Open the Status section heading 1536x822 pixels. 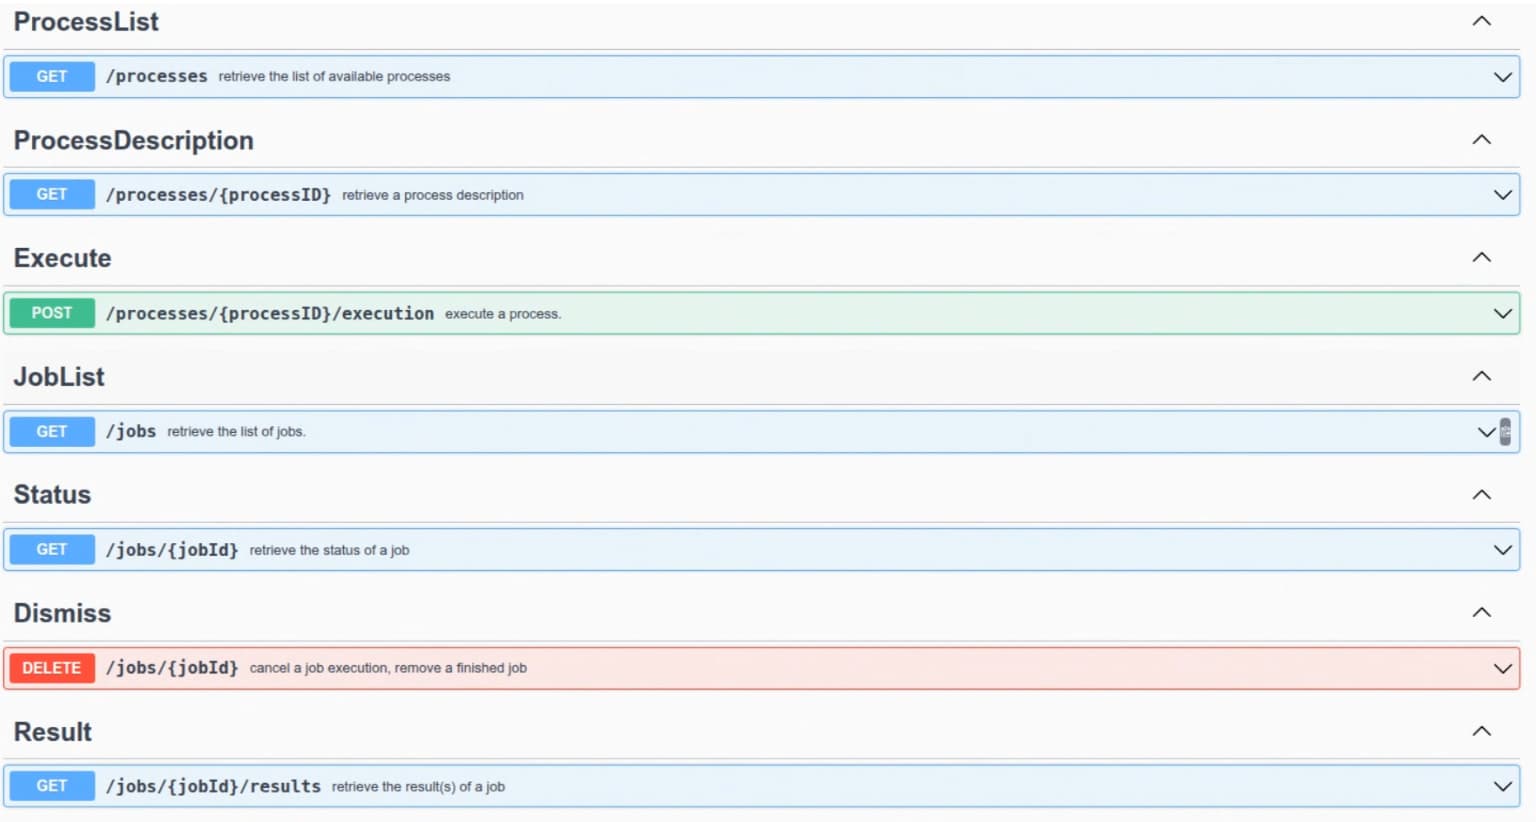point(52,494)
